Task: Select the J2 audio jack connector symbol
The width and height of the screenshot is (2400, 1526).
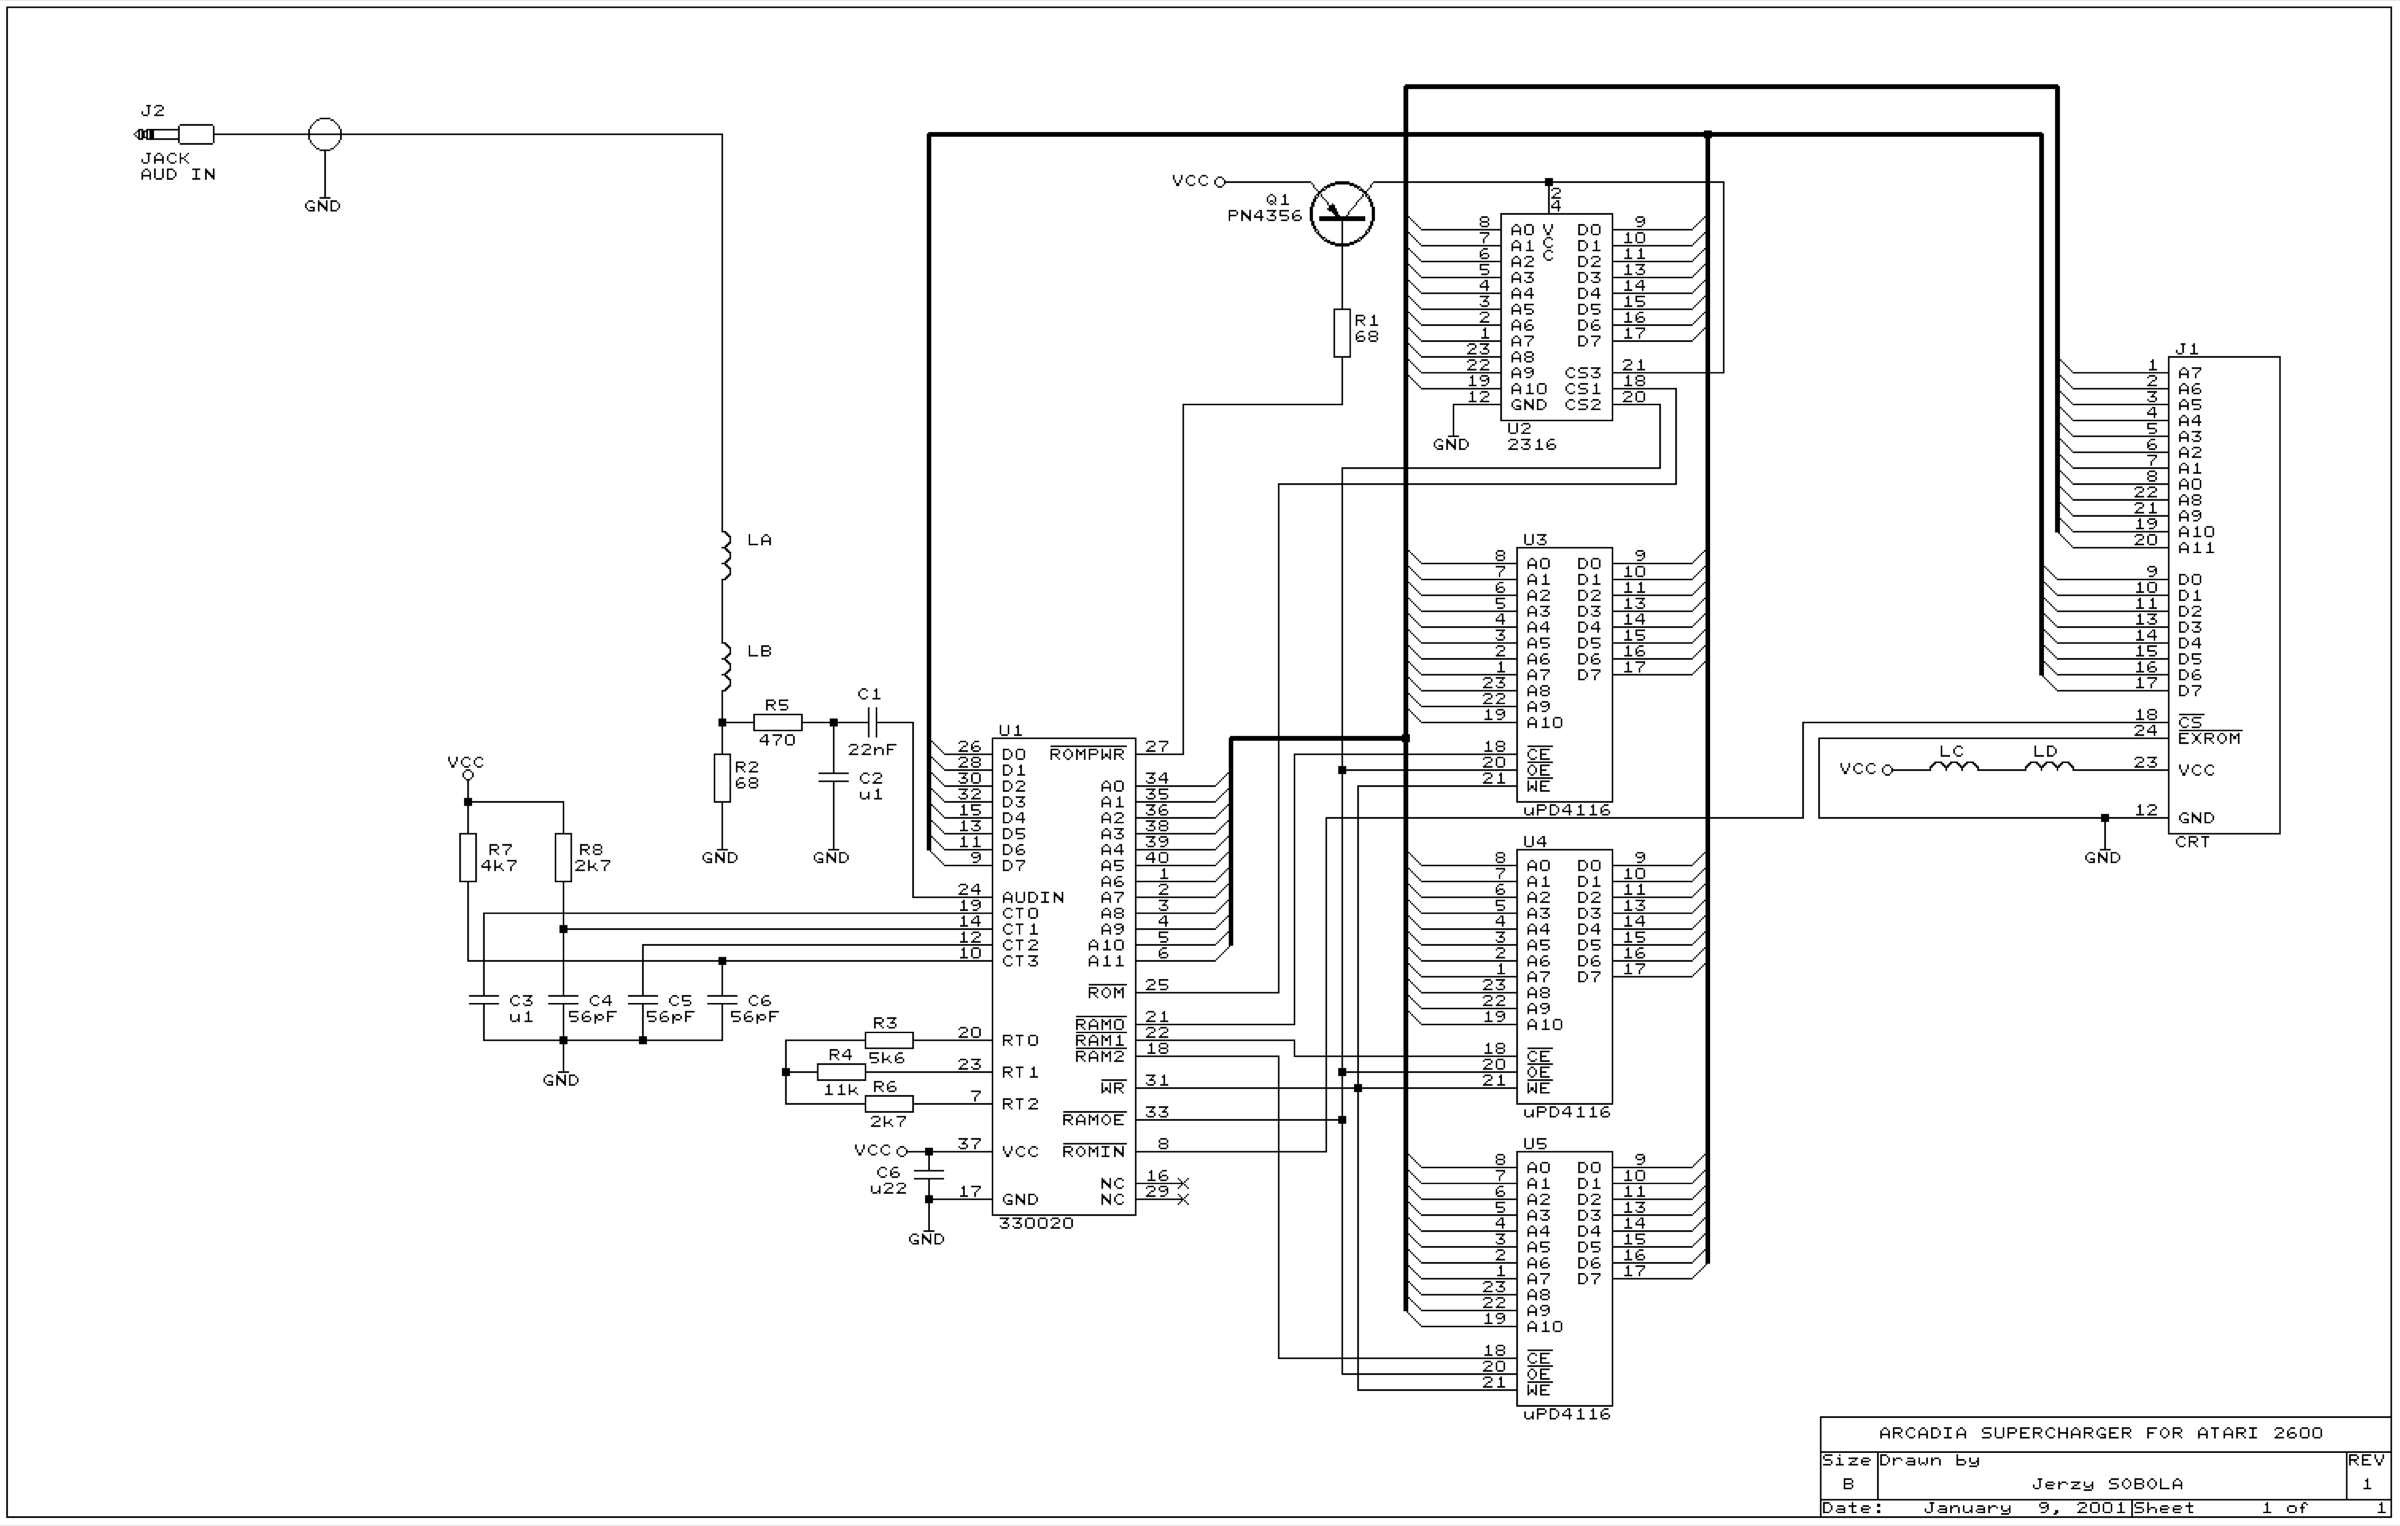Action: tap(174, 134)
